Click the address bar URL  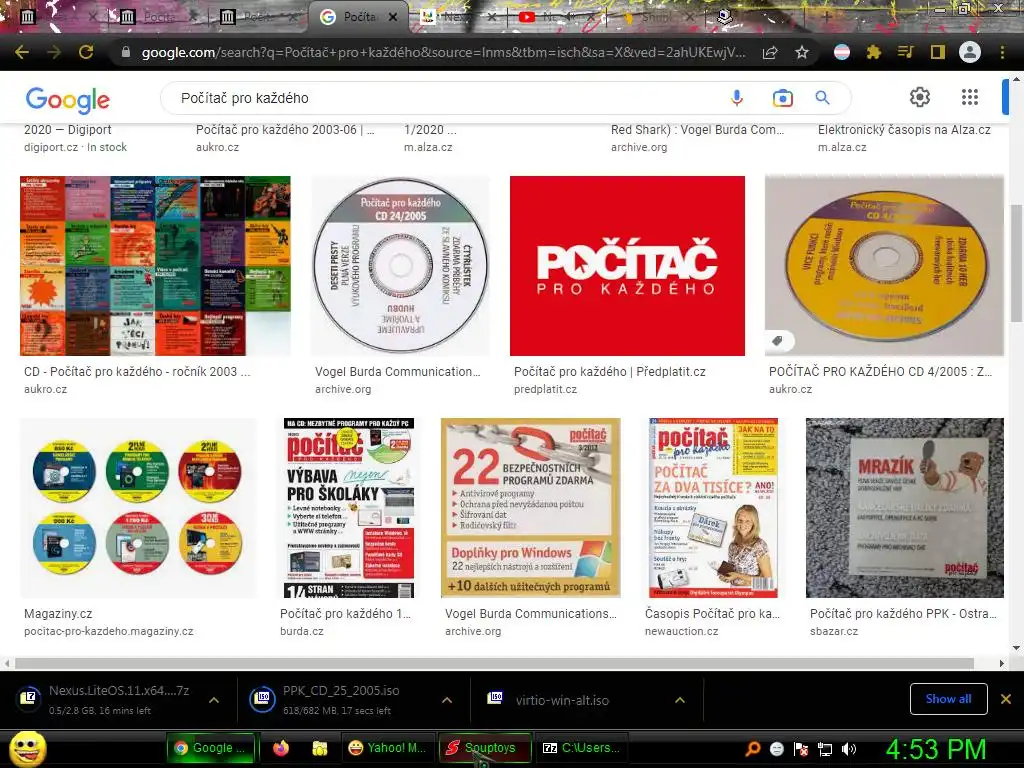pyautogui.click(x=443, y=52)
